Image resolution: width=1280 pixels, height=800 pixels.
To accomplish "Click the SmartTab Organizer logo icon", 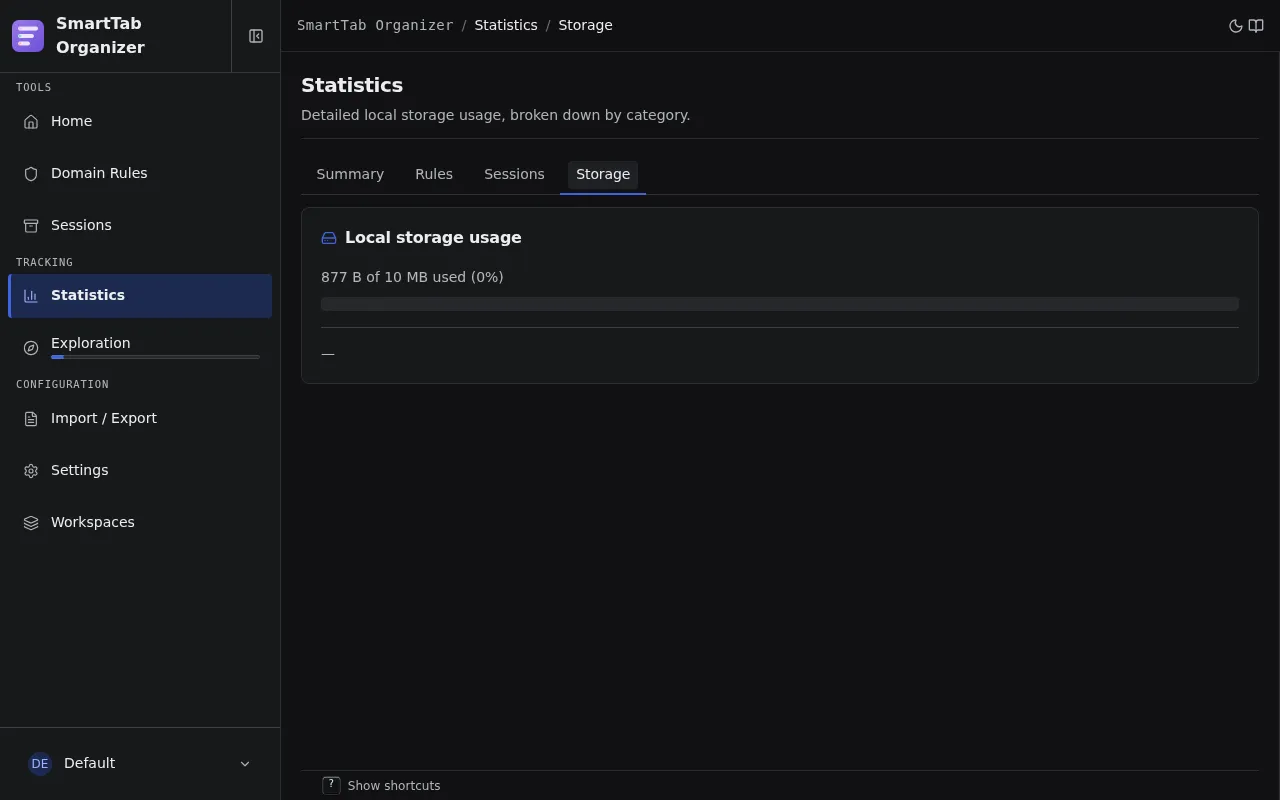I will [28, 36].
